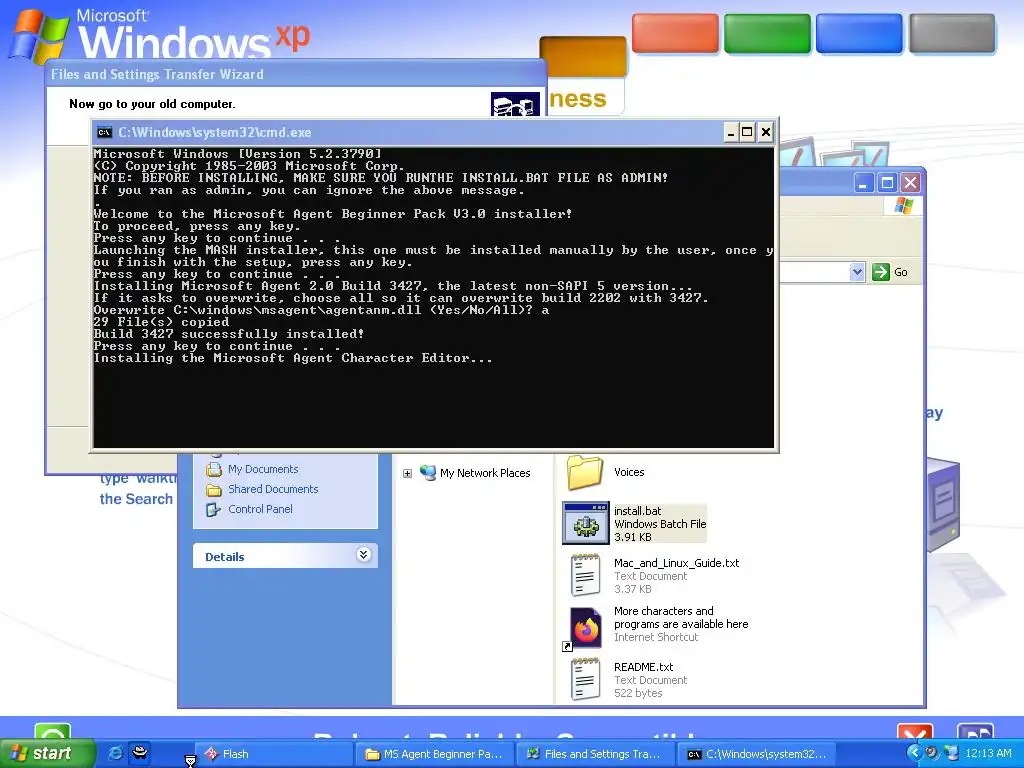This screenshot has height=768, width=1024.
Task: Switch to cmd.exe taskbar button
Action: tap(756, 754)
